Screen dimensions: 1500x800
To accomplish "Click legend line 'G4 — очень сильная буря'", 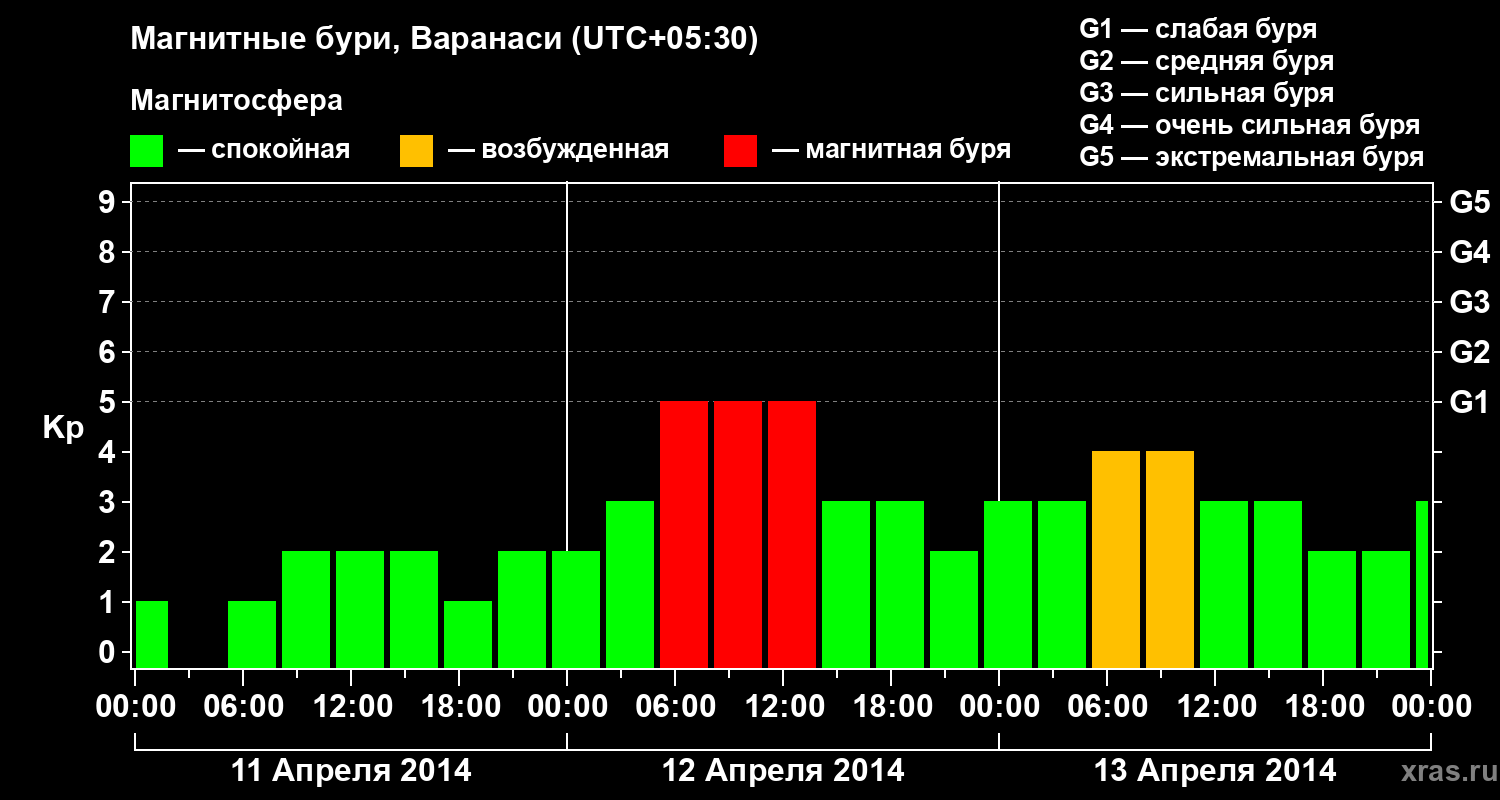I will tap(1249, 125).
